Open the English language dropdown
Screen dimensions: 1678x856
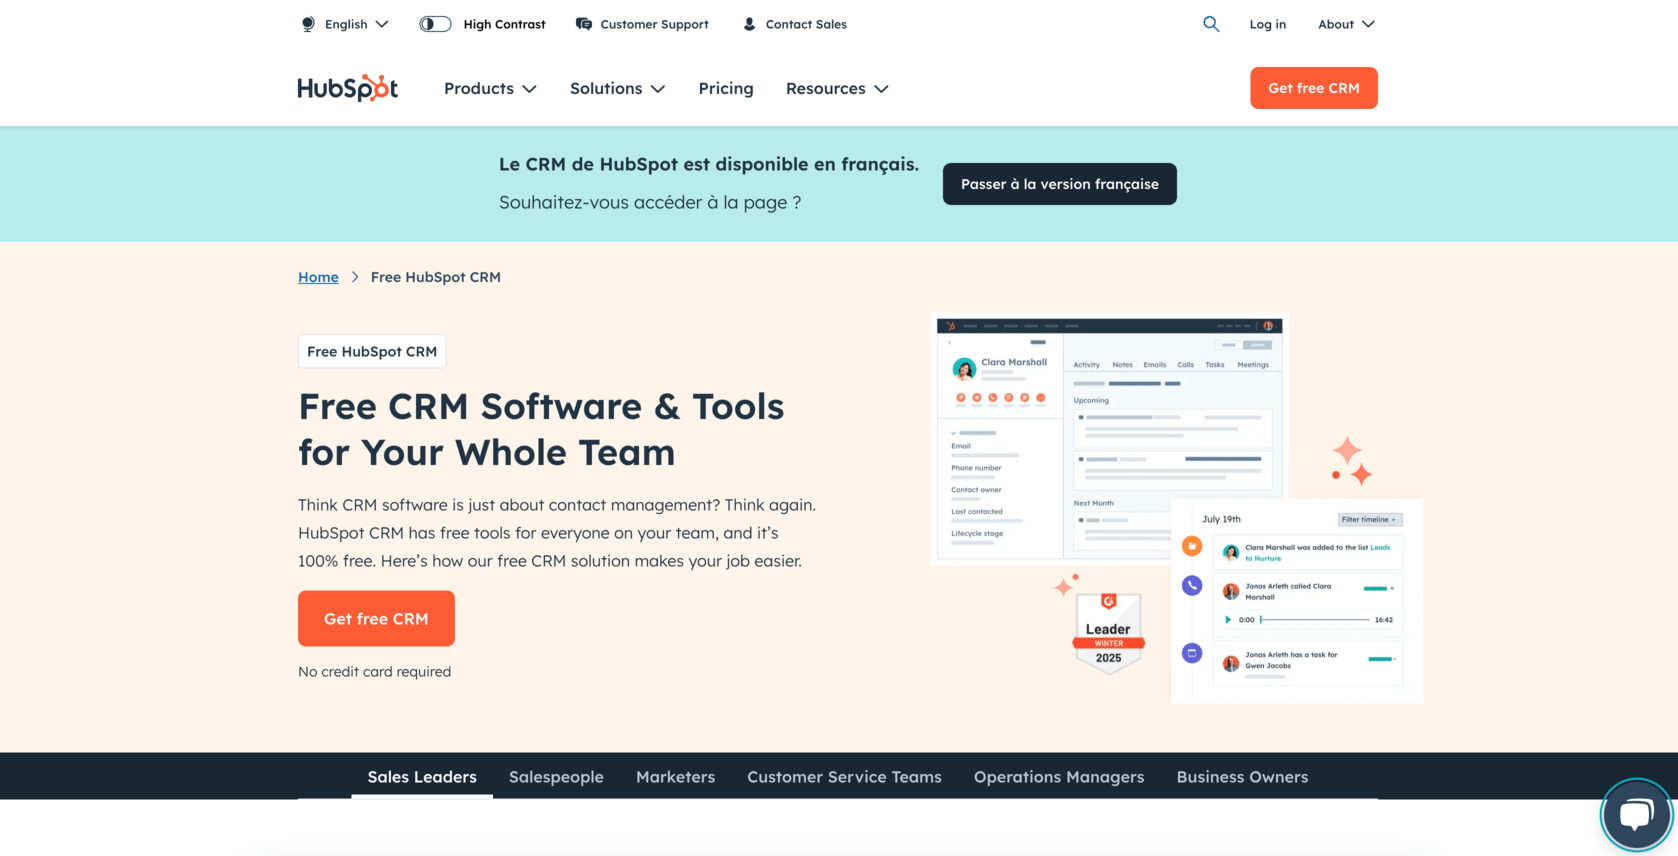click(x=357, y=24)
